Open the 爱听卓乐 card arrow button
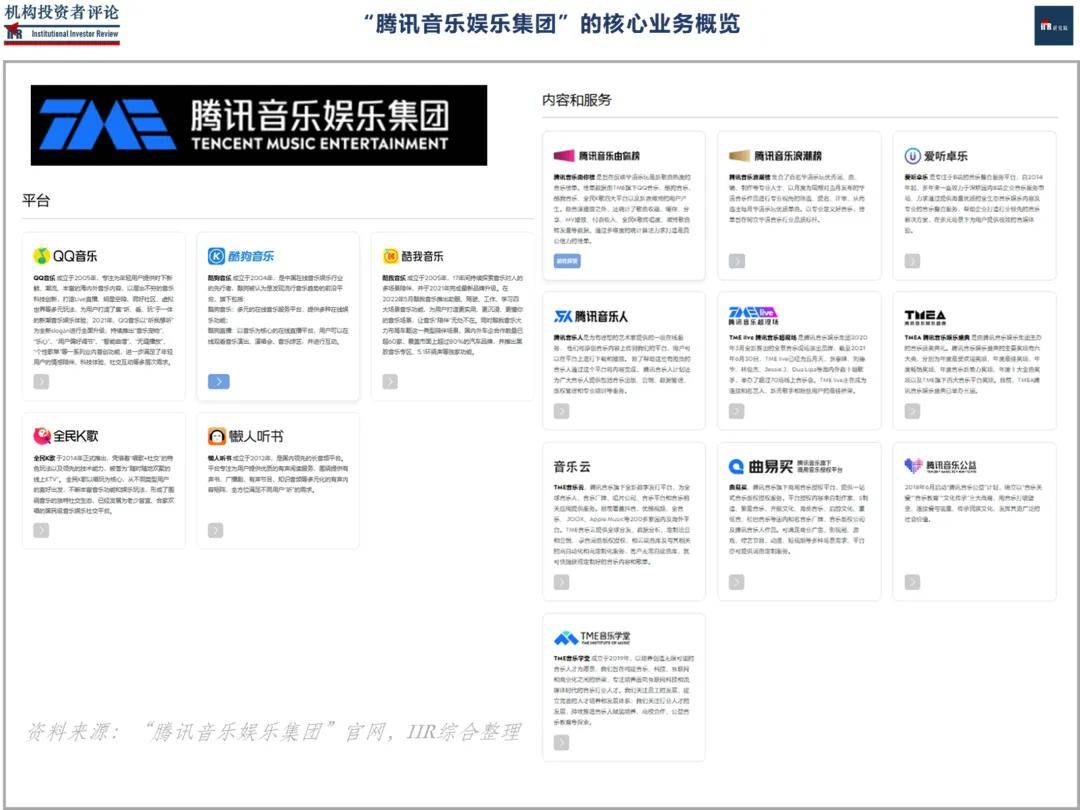Image resolution: width=1080 pixels, height=810 pixels. 912,261
